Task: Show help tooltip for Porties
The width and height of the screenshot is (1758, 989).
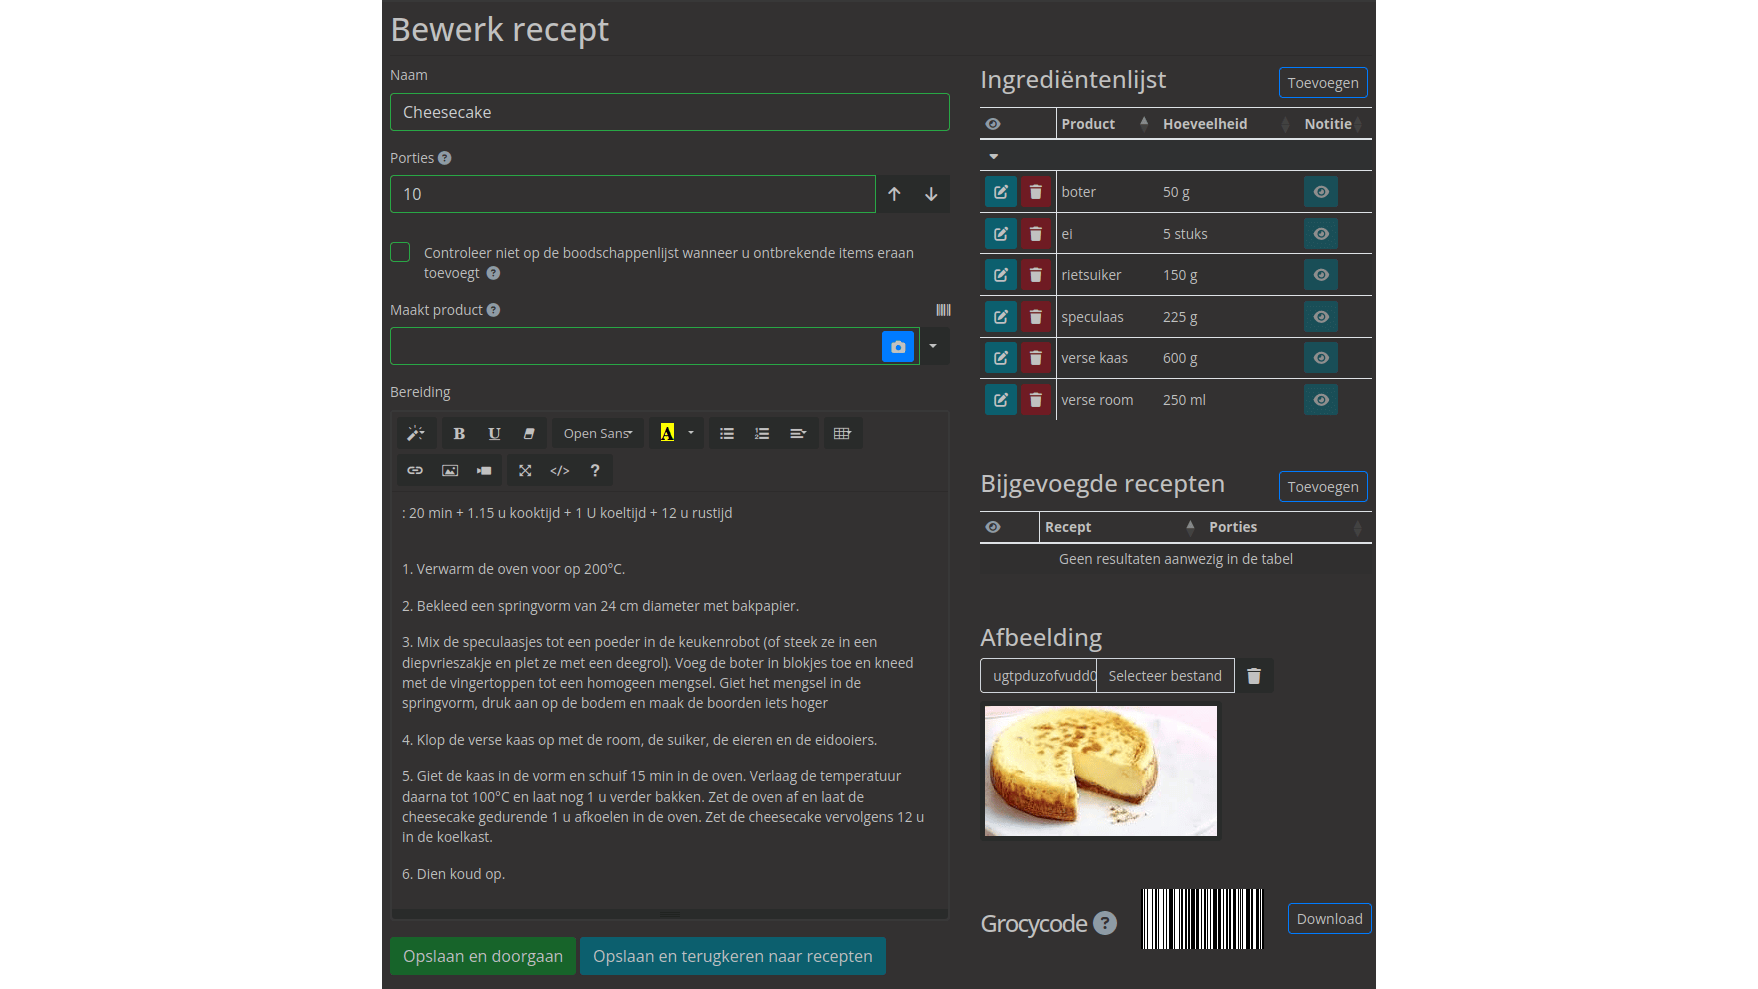Action: click(445, 158)
